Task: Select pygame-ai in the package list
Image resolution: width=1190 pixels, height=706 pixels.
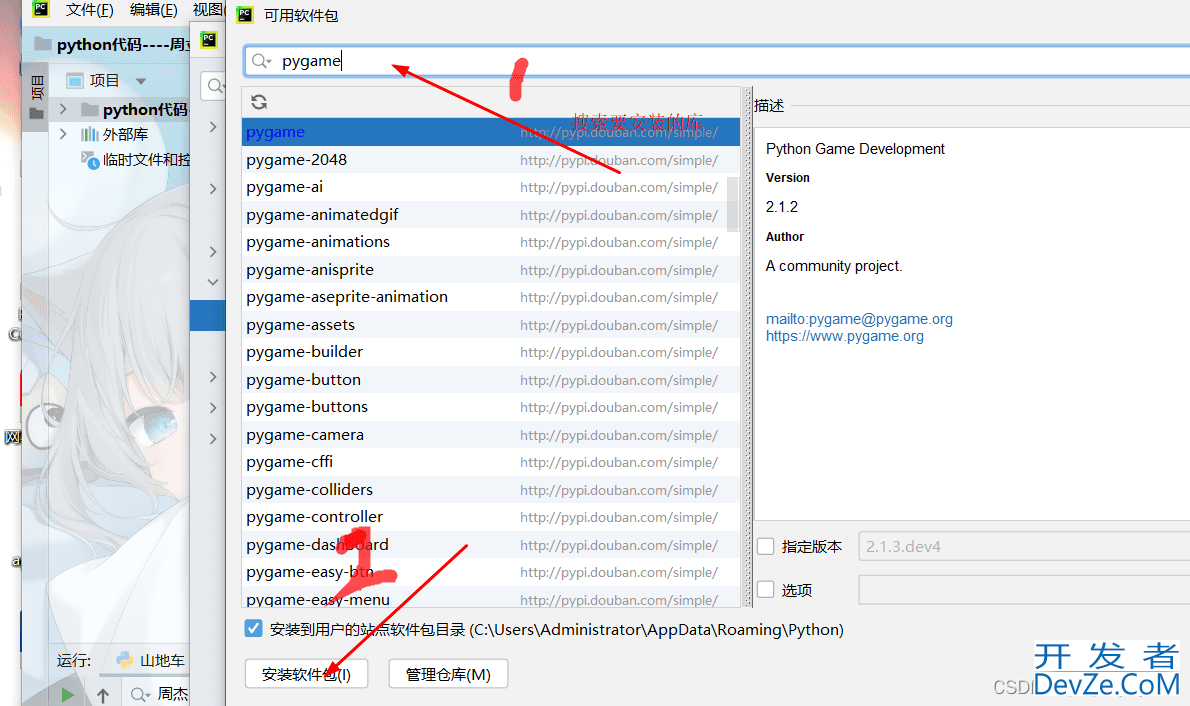Action: tap(490, 187)
